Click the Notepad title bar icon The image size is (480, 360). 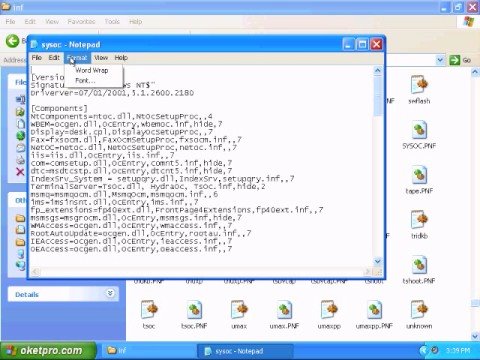tap(34, 44)
